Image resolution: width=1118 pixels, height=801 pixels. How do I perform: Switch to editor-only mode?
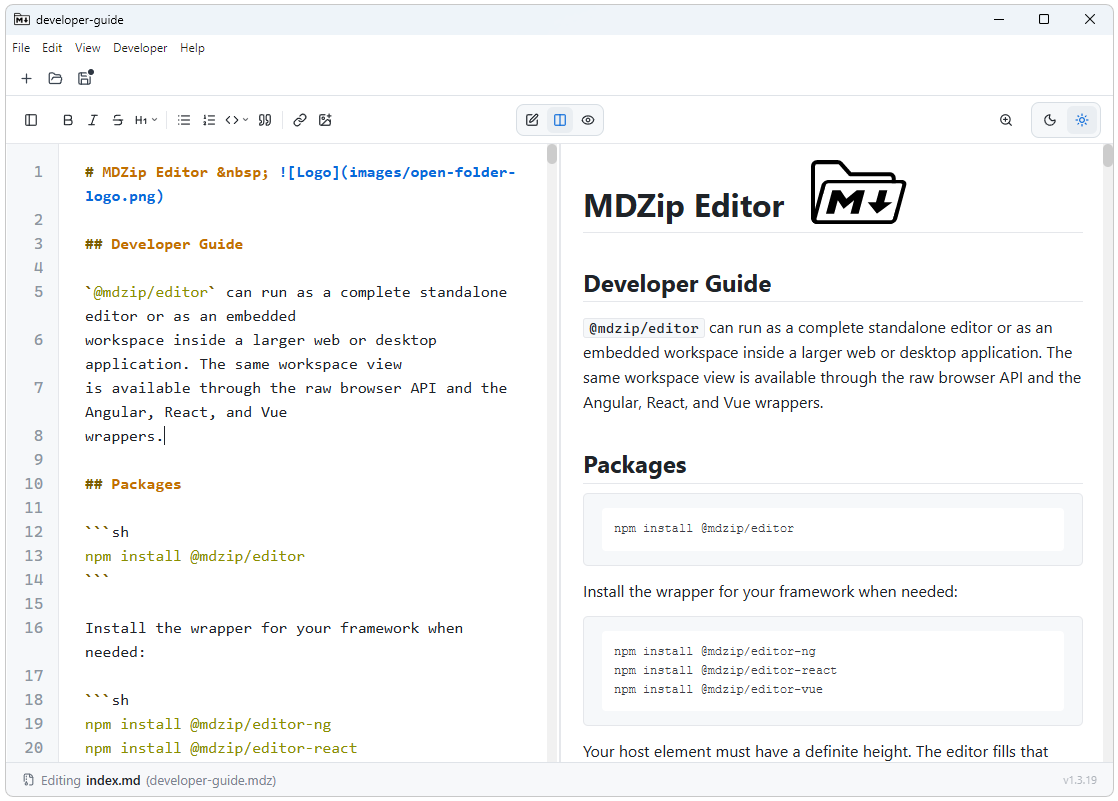532,120
